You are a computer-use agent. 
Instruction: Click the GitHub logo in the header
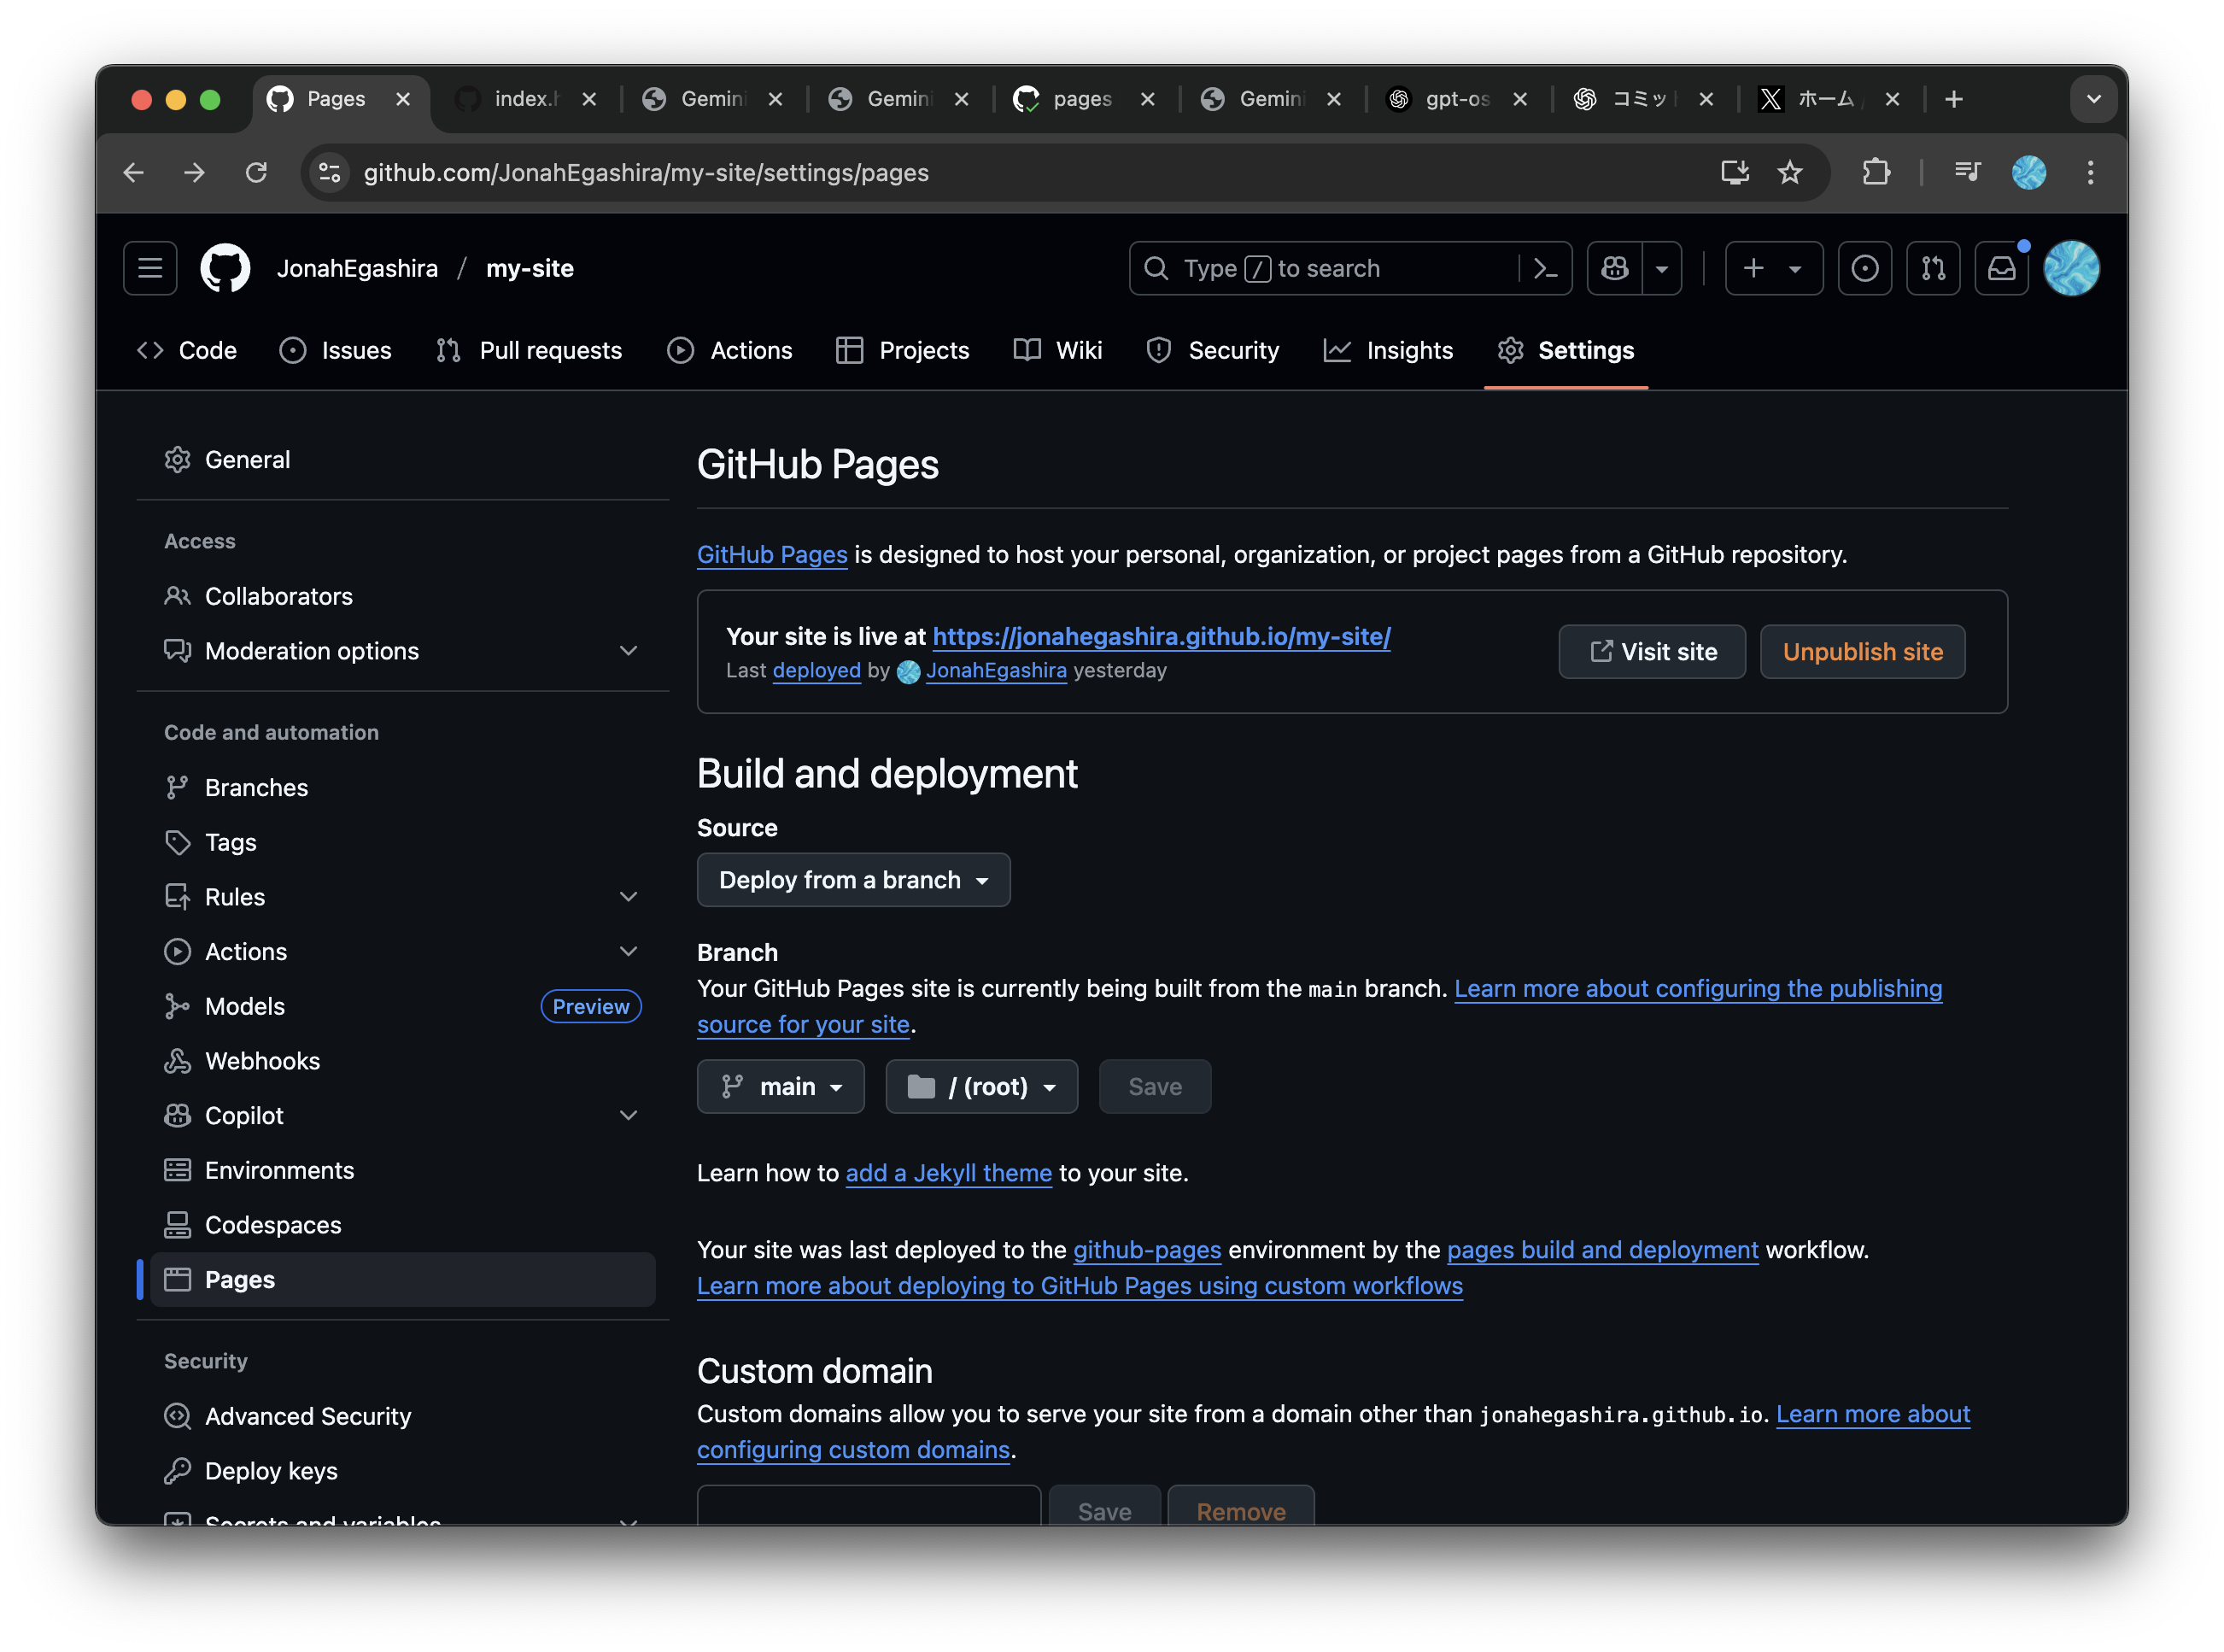coord(225,268)
